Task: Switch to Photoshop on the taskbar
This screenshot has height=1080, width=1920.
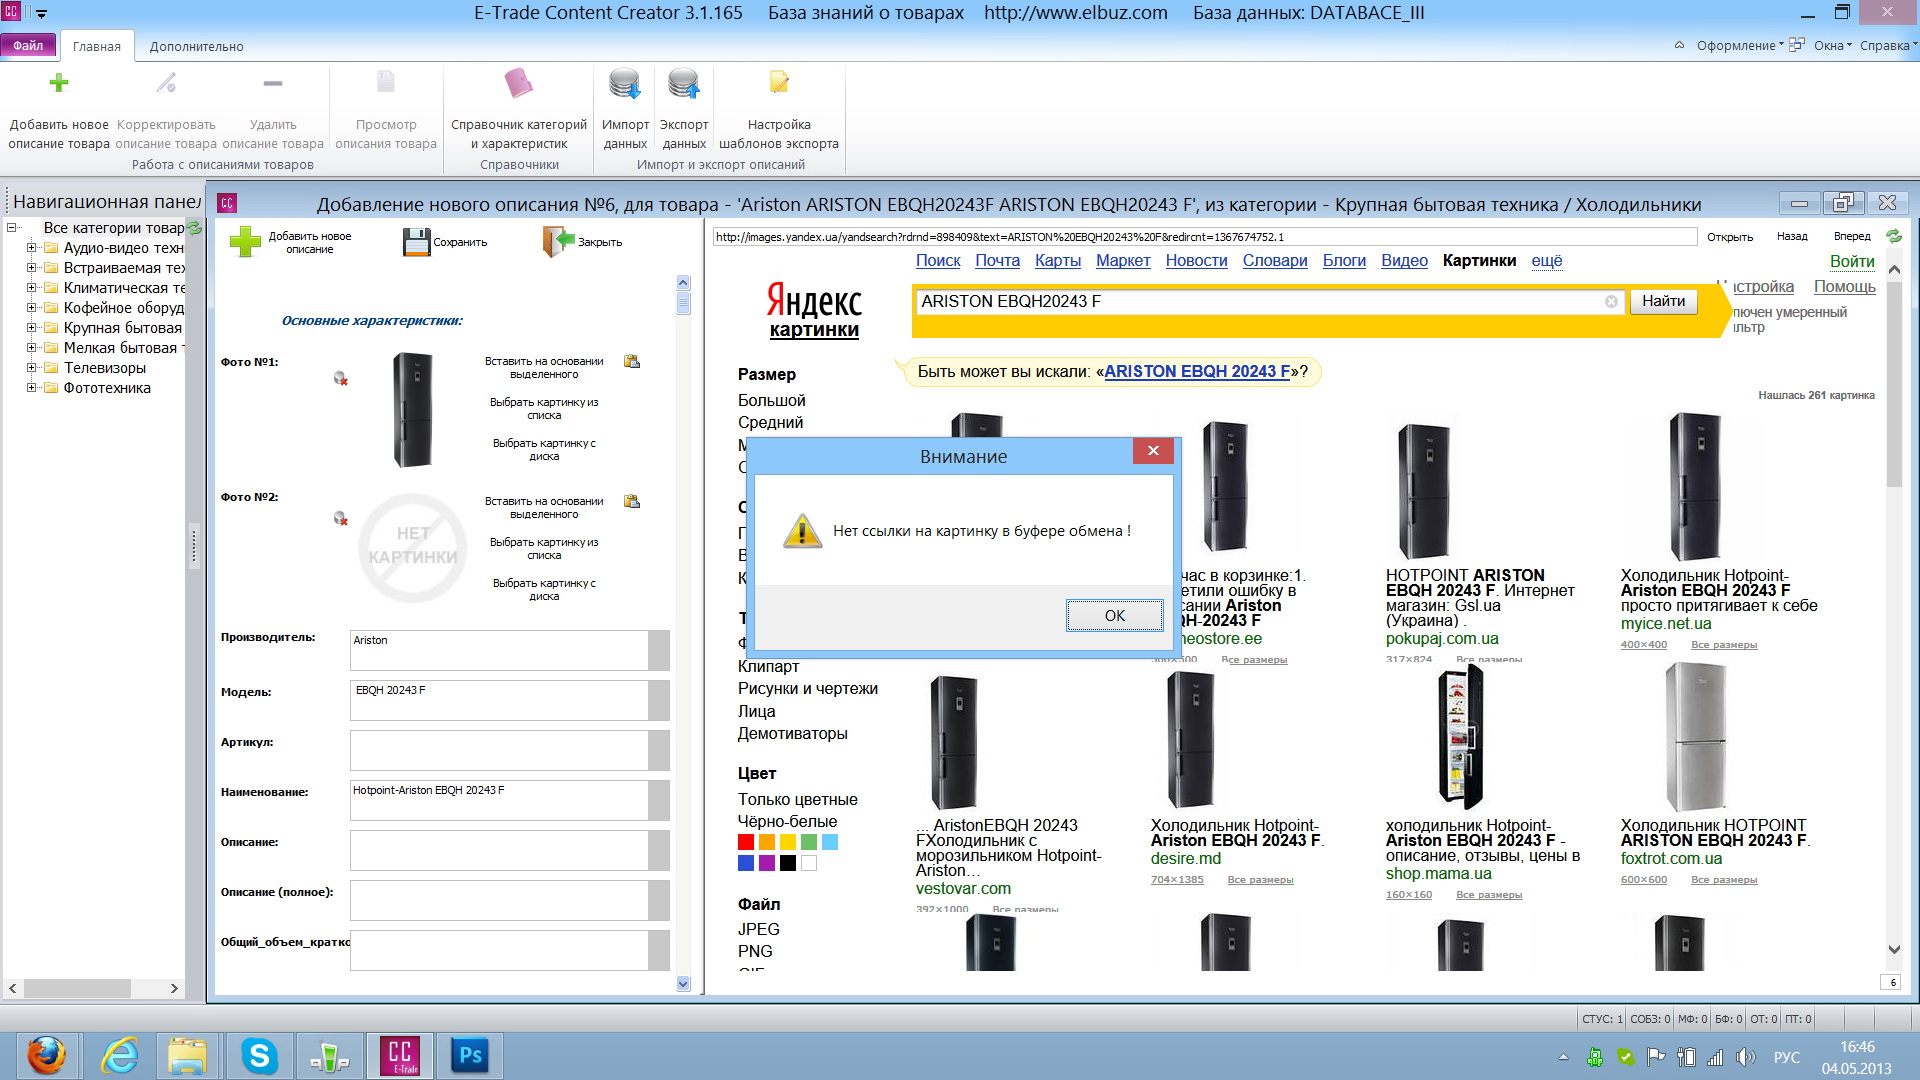Action: (x=470, y=1055)
